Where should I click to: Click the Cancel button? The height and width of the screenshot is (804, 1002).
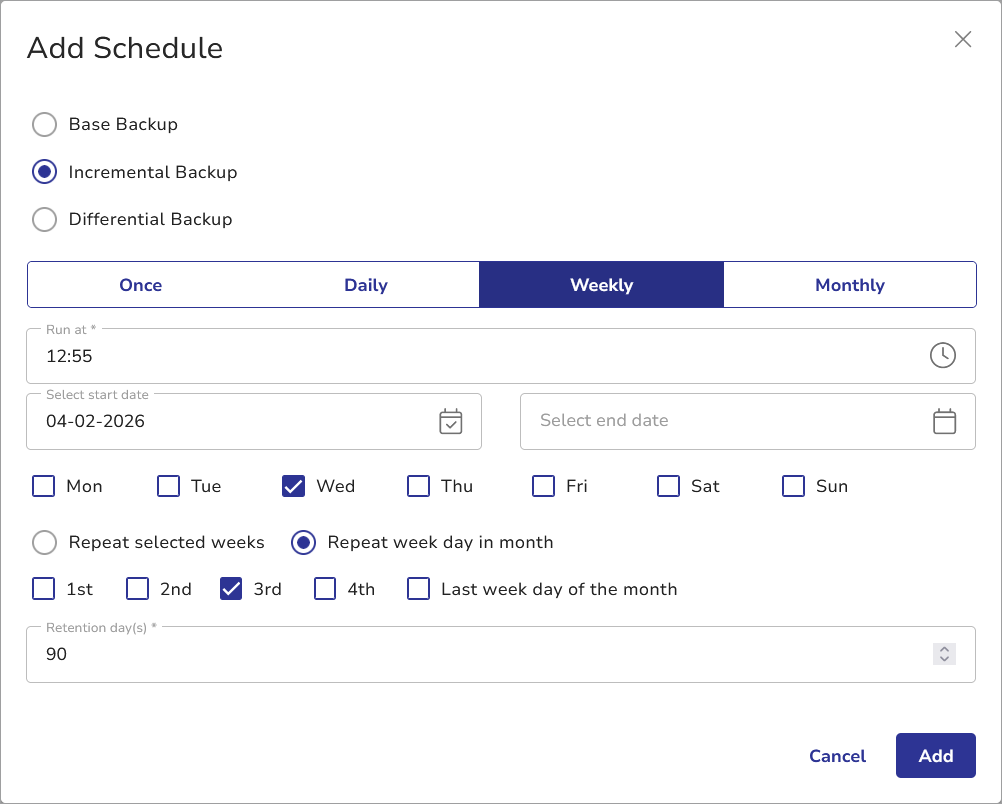(x=837, y=756)
